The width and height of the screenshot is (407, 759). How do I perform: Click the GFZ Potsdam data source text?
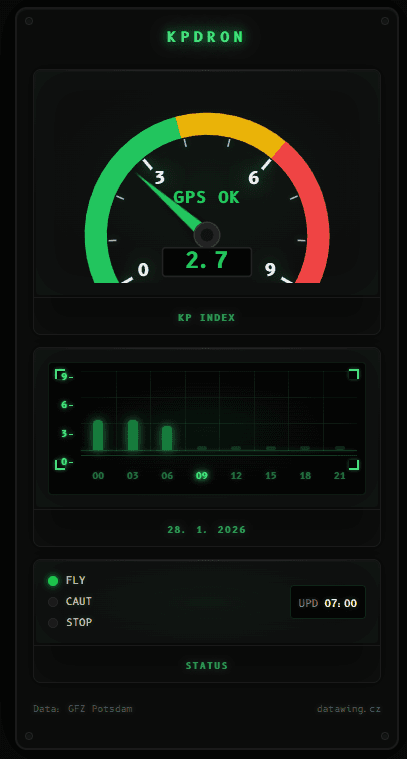[x=100, y=709]
